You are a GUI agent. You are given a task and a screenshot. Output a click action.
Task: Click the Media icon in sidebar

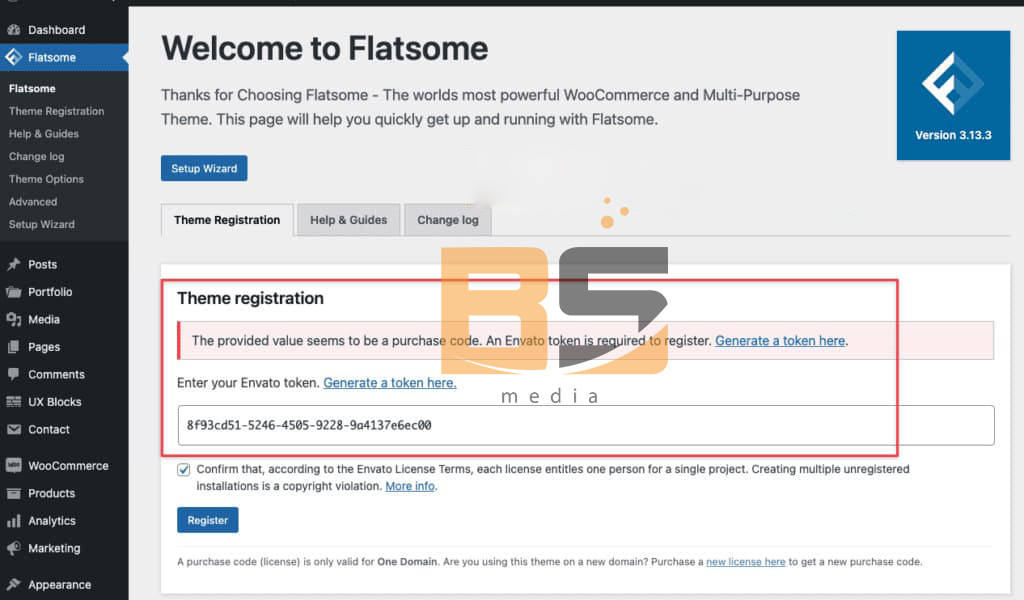tap(14, 319)
